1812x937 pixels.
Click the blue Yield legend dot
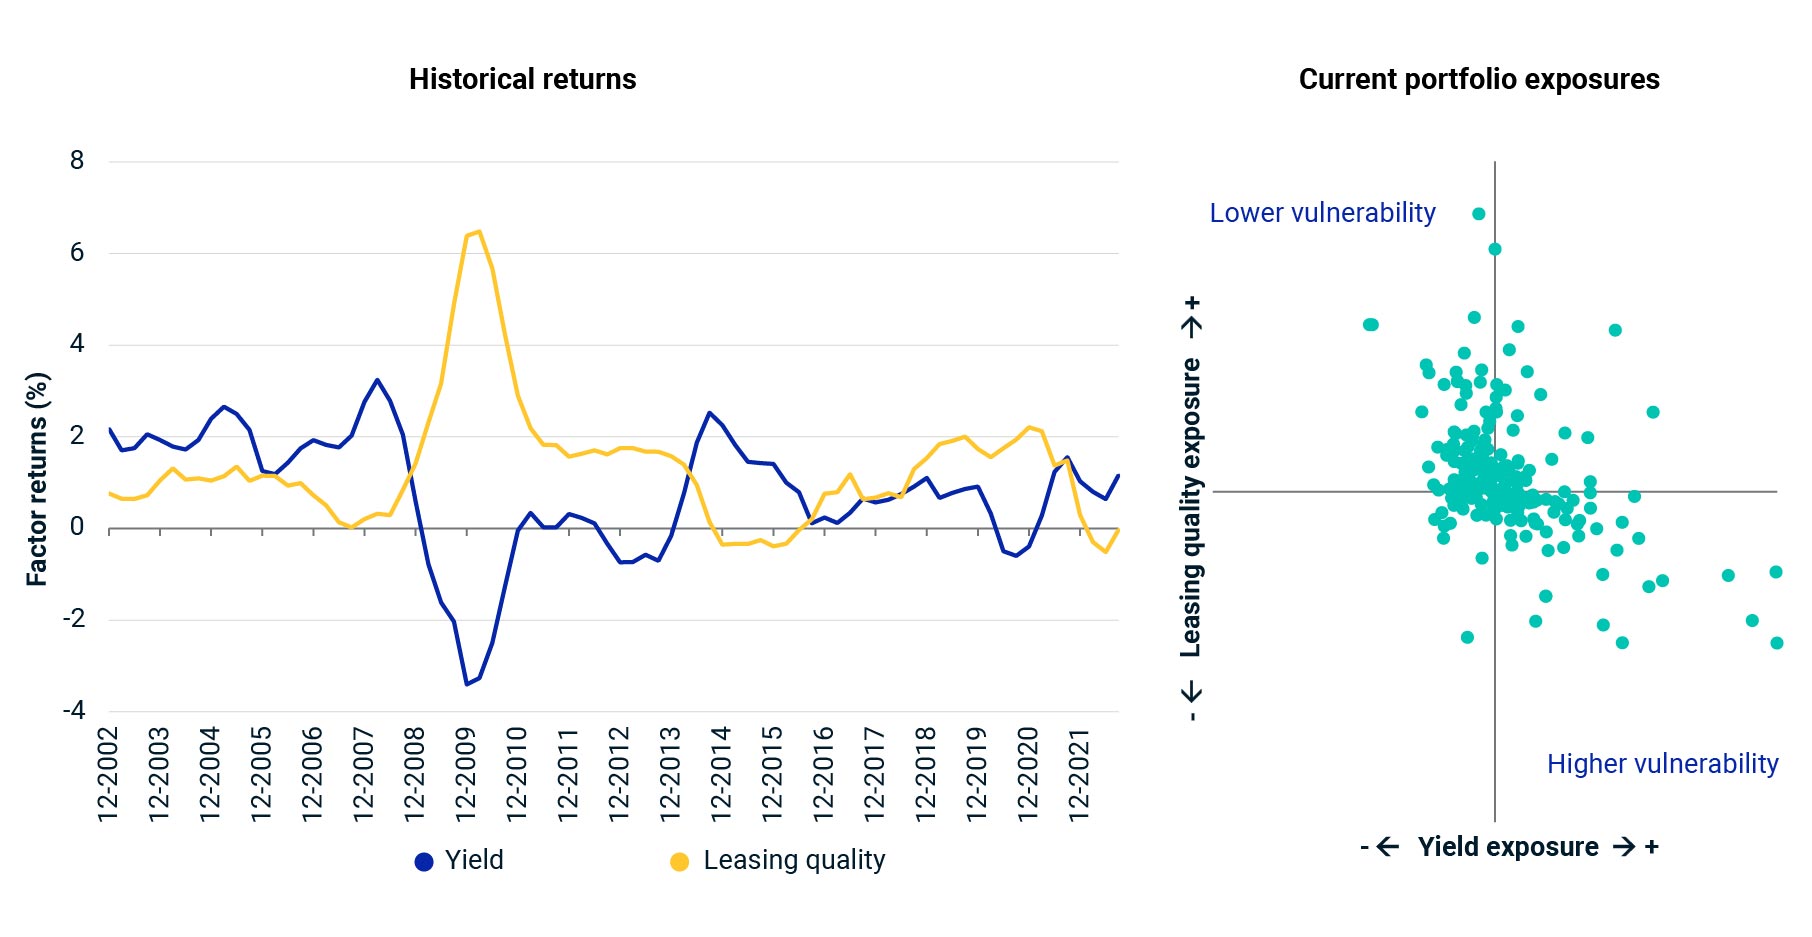[x=424, y=862]
